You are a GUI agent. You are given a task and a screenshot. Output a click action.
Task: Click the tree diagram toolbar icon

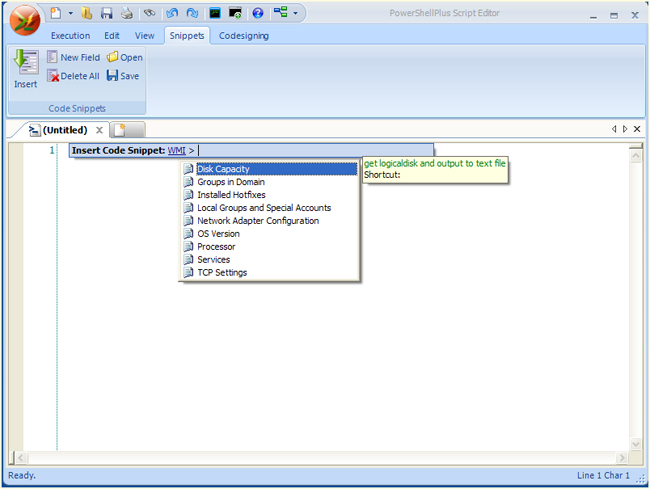pos(281,12)
